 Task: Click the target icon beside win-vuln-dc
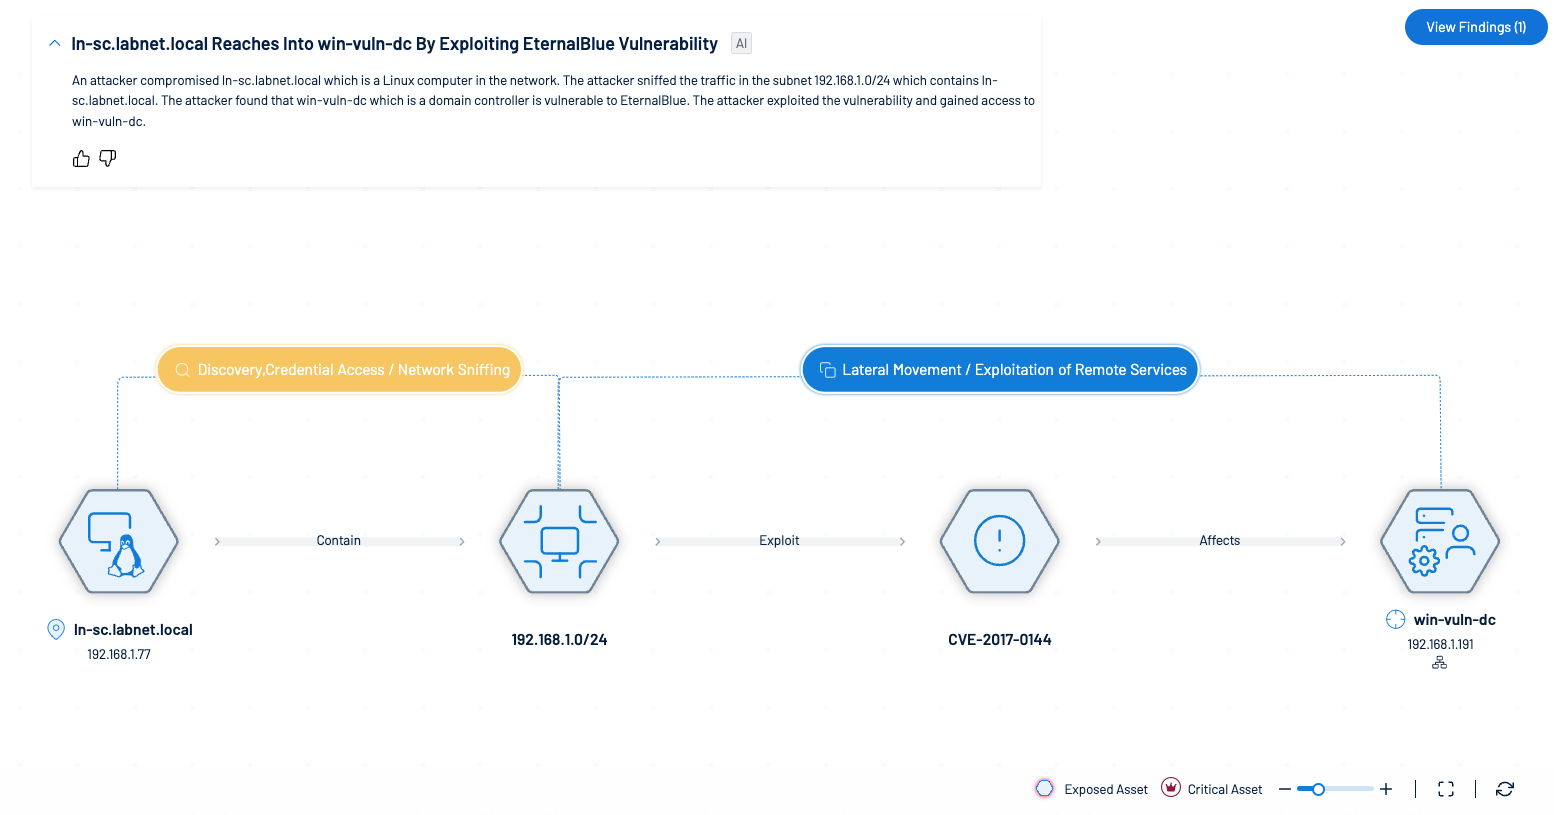[1396, 619]
